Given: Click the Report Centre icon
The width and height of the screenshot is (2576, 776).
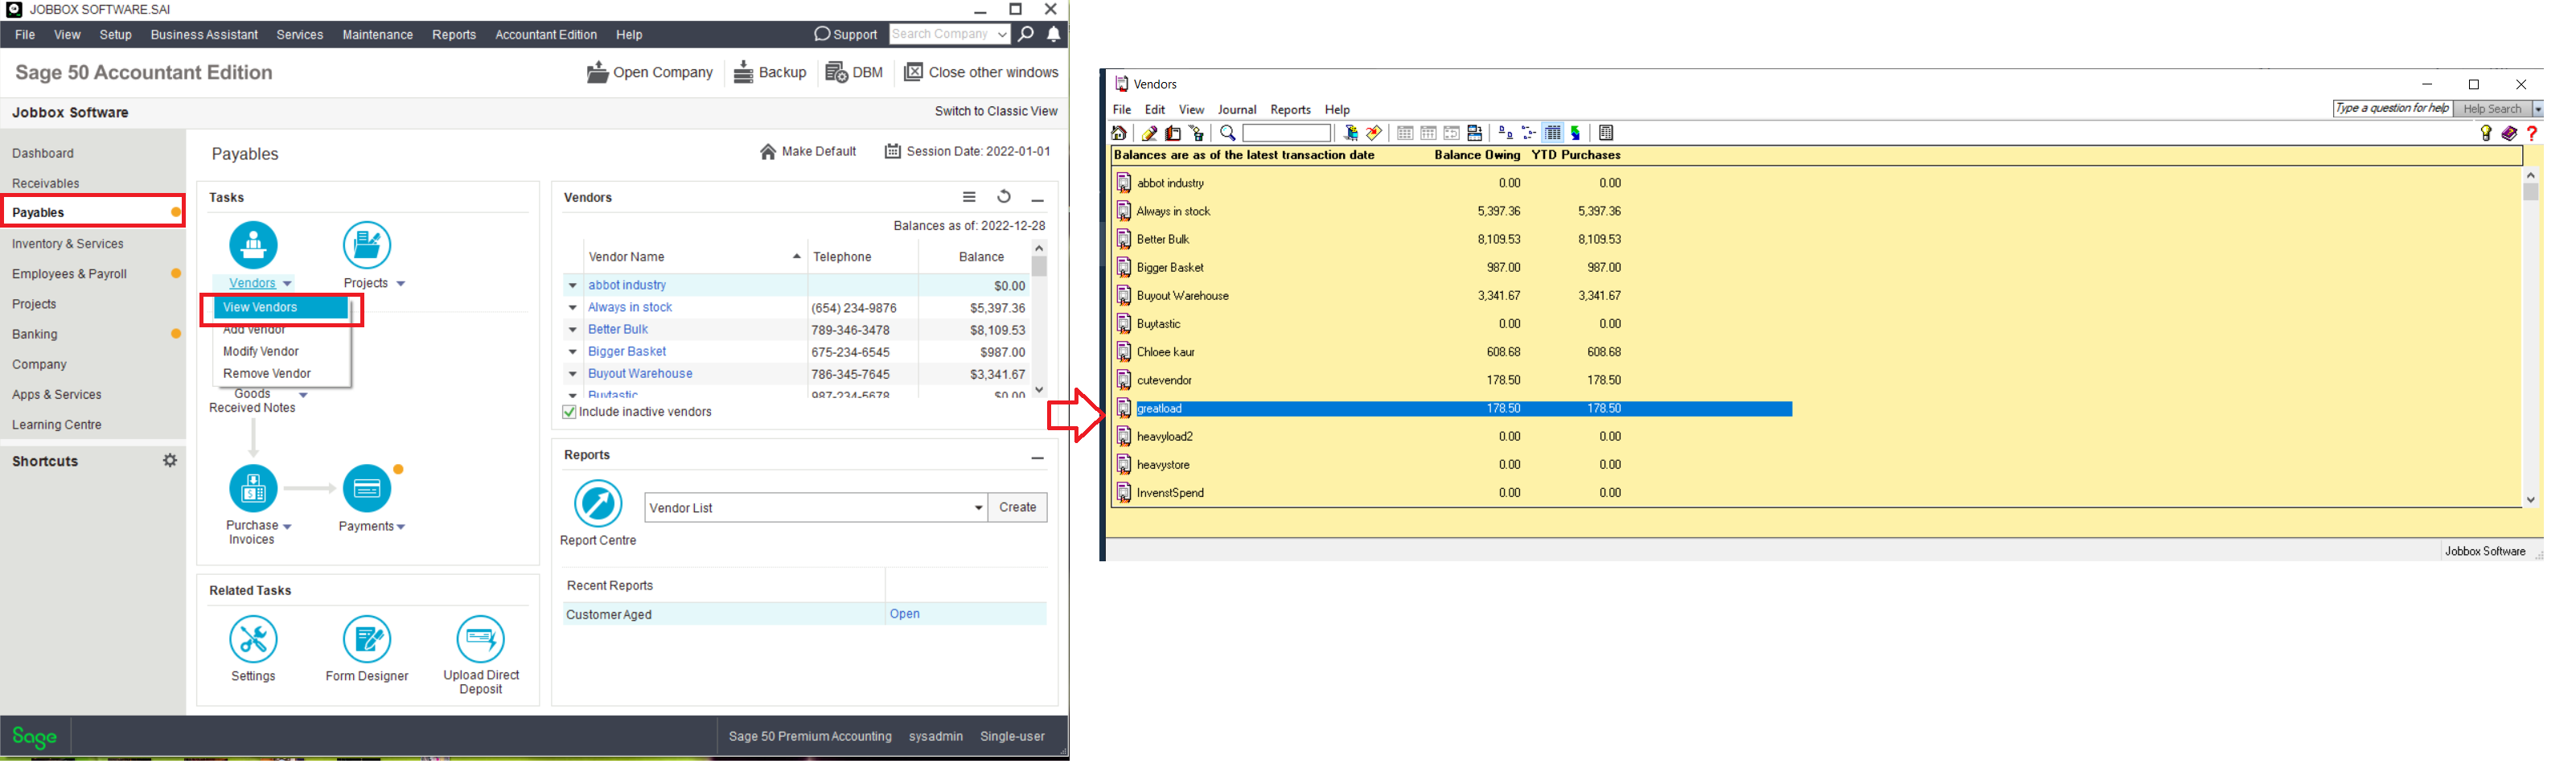Looking at the screenshot, I should click(598, 504).
